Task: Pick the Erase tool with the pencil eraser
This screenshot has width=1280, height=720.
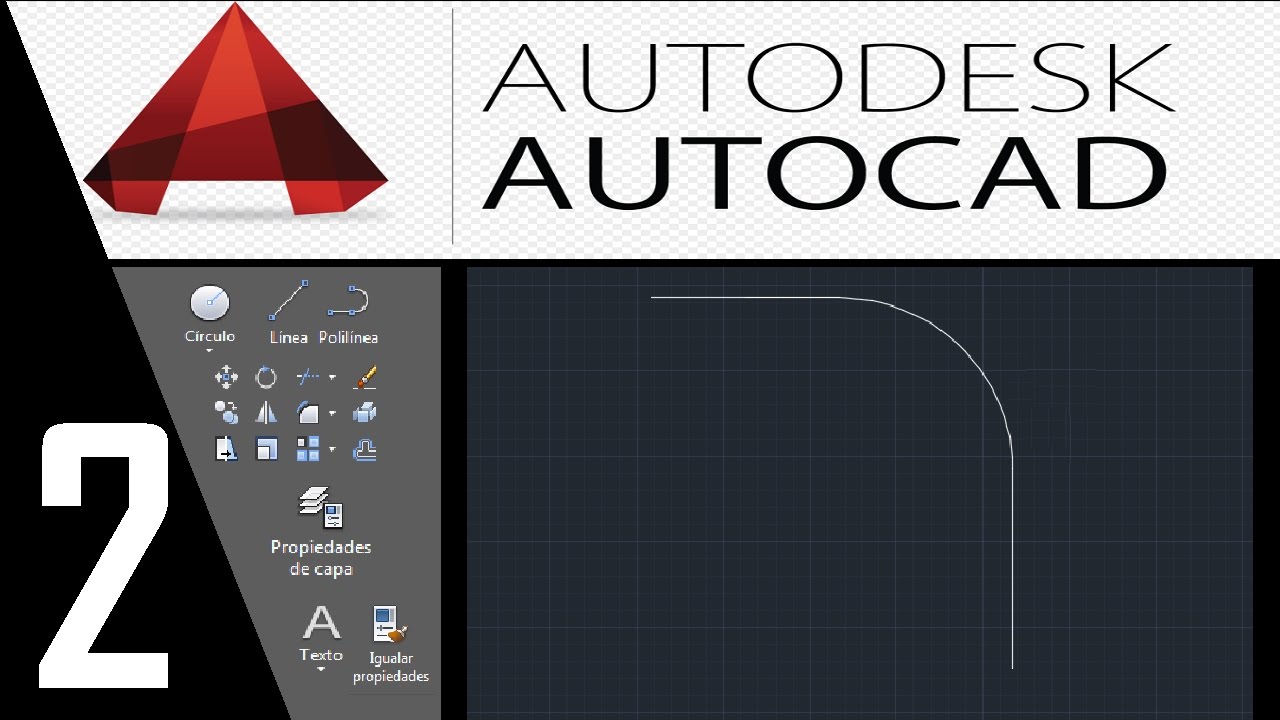Action: pos(366,377)
